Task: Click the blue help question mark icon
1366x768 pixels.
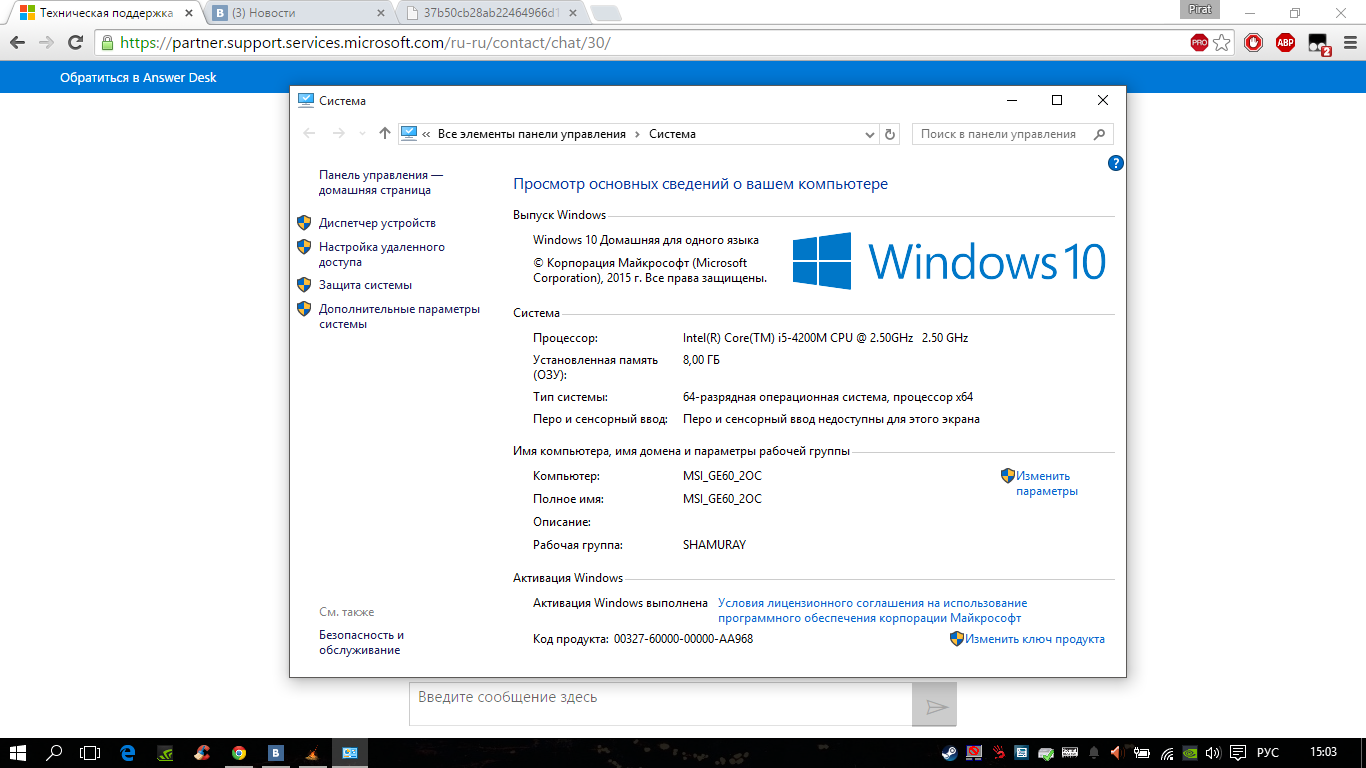Action: click(1116, 163)
